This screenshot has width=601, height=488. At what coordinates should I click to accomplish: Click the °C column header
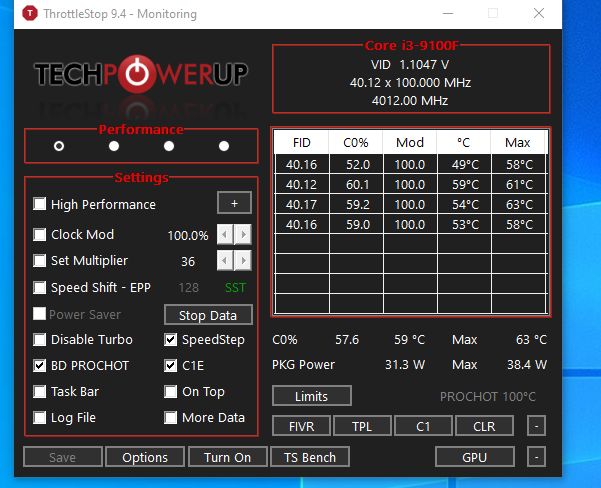[x=464, y=143]
